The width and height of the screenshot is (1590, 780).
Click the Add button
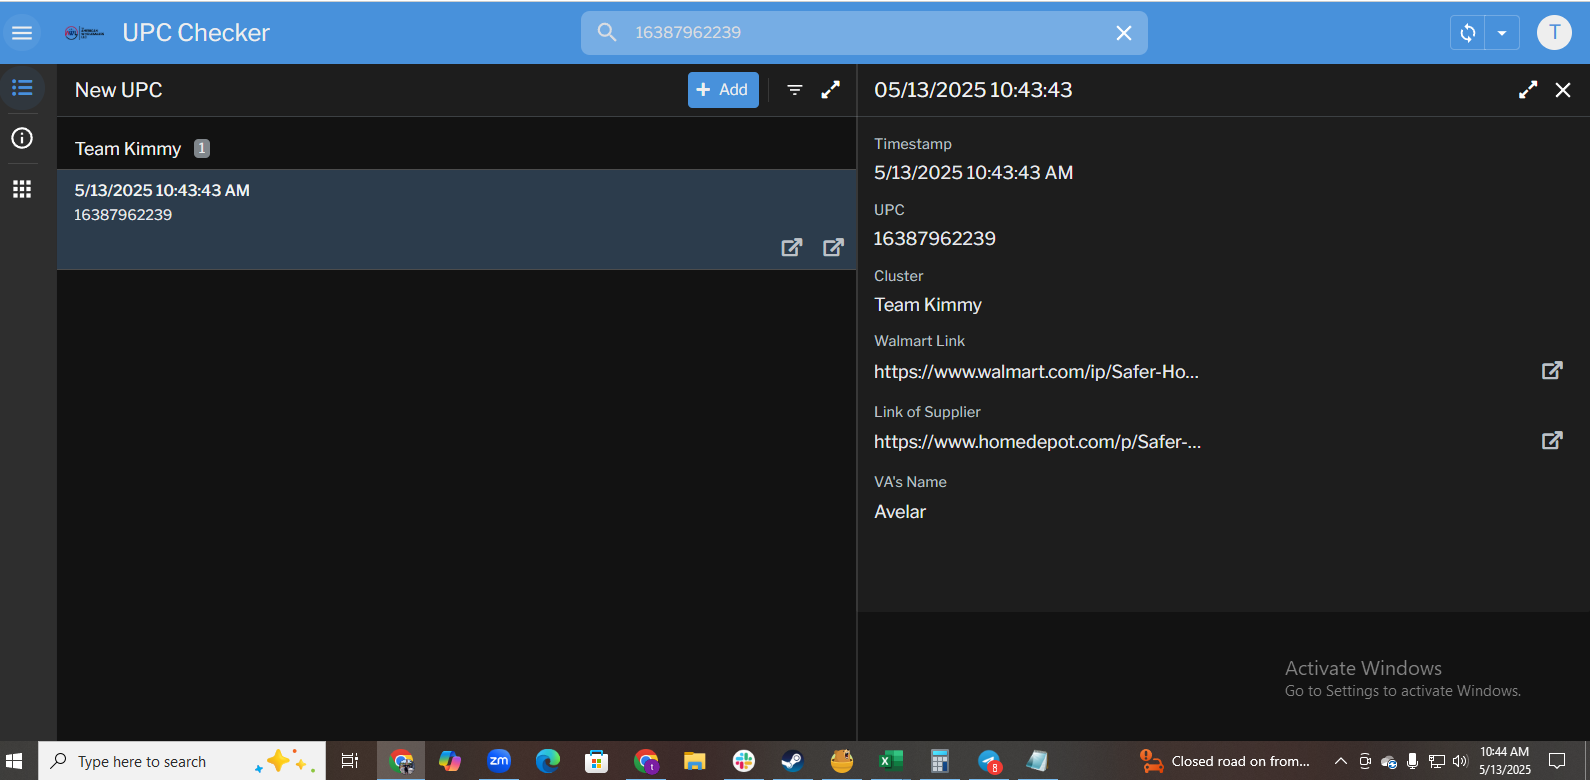click(x=723, y=90)
